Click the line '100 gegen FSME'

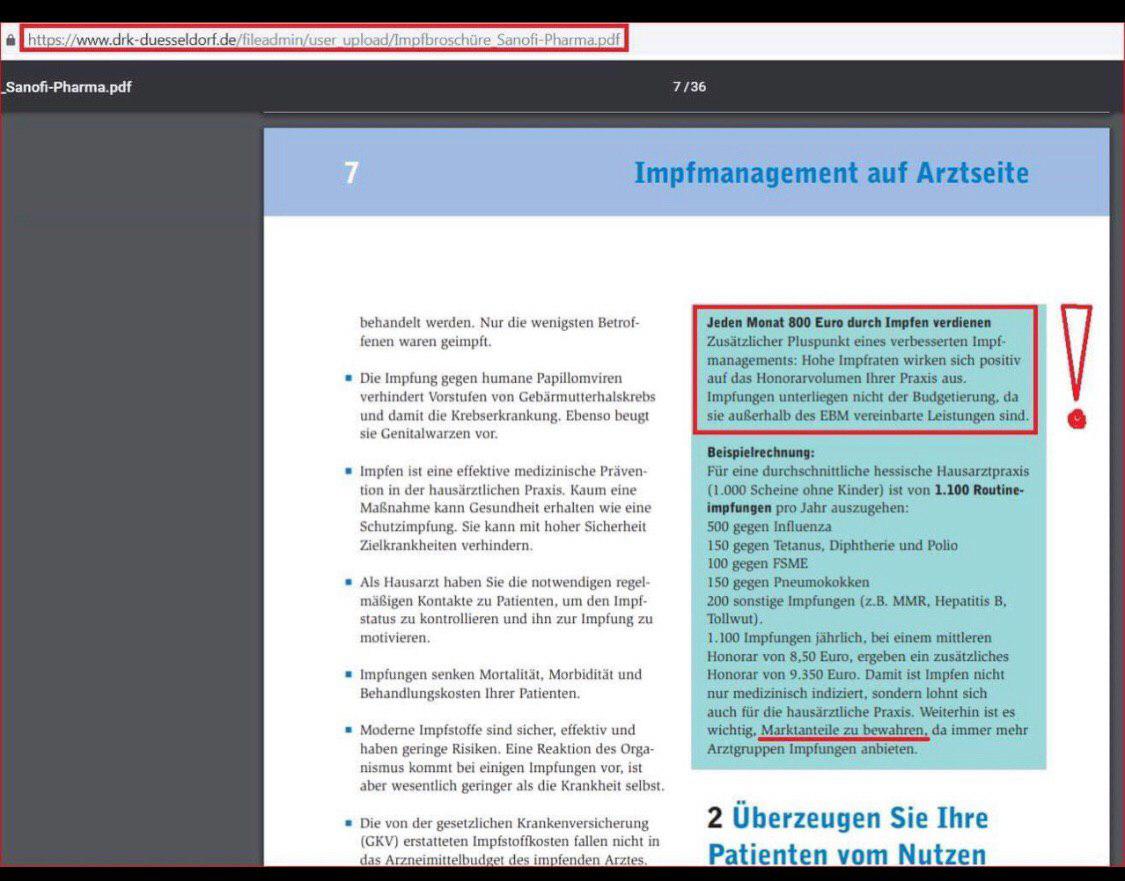[757, 564]
